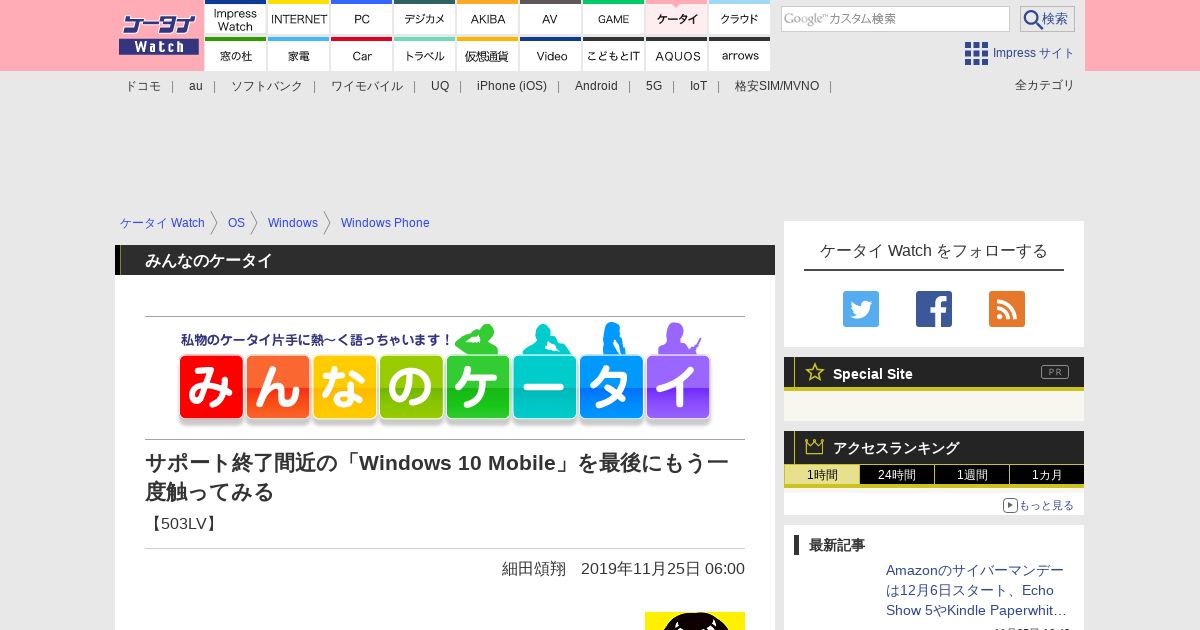Screen dimensions: 1200x630
Task: Click the Google custom search field
Action: click(x=895, y=19)
